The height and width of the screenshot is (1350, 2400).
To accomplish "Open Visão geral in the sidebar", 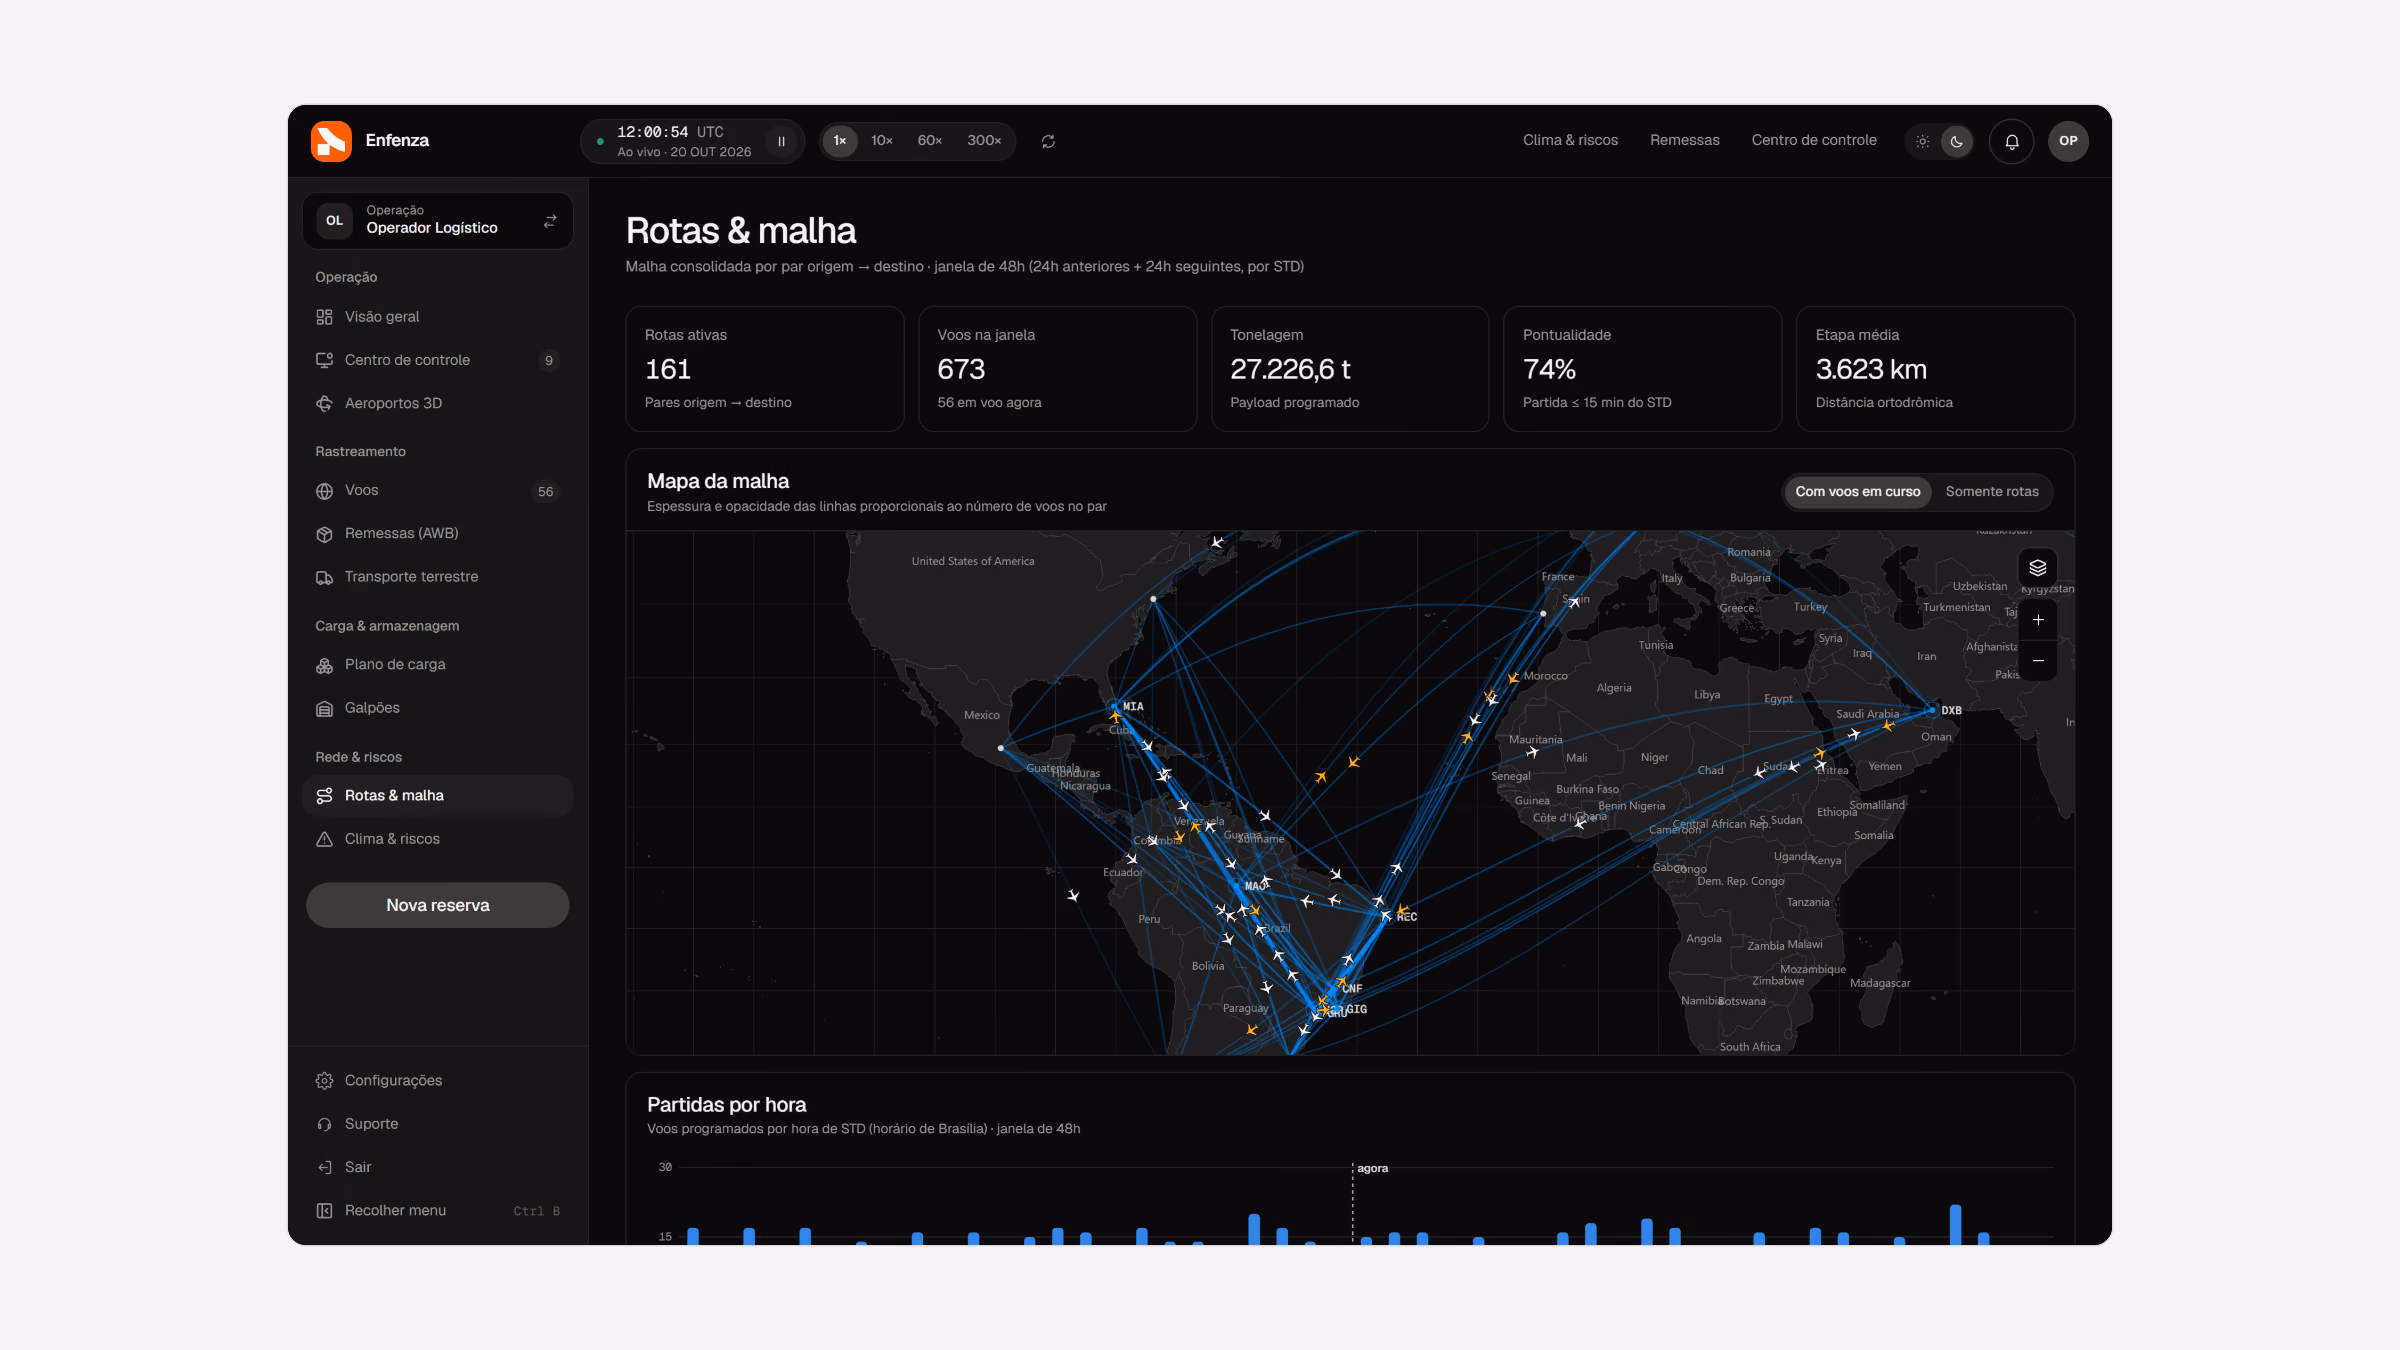I will coord(437,317).
